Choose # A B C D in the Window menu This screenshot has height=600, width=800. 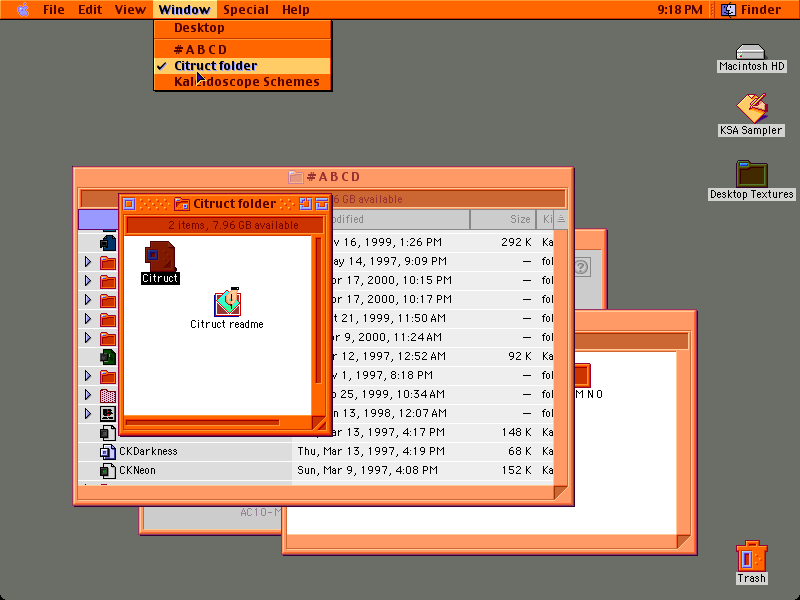point(243,49)
